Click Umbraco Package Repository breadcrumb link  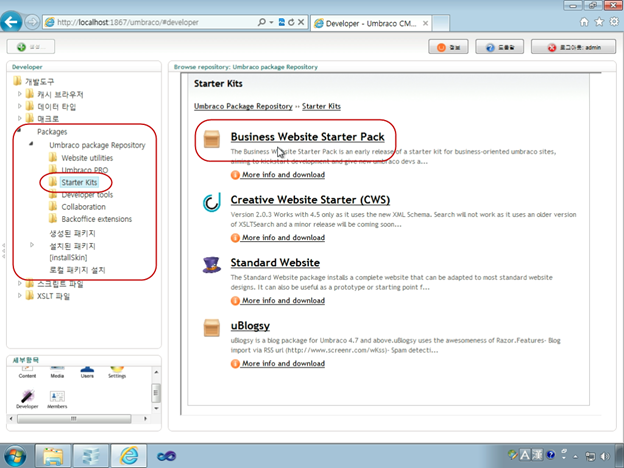click(243, 106)
